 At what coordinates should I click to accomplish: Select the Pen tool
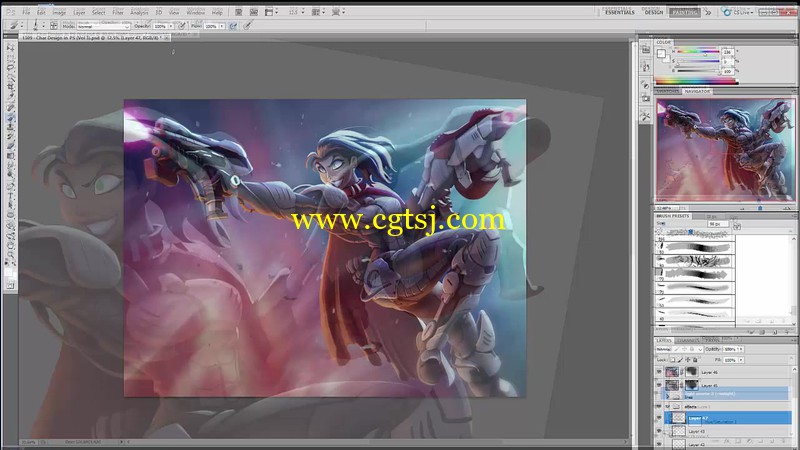coord(10,186)
